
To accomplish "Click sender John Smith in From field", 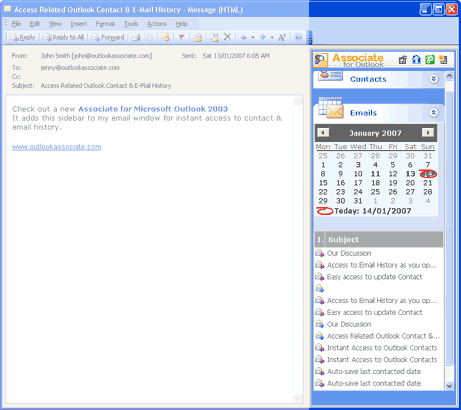I will coord(96,56).
